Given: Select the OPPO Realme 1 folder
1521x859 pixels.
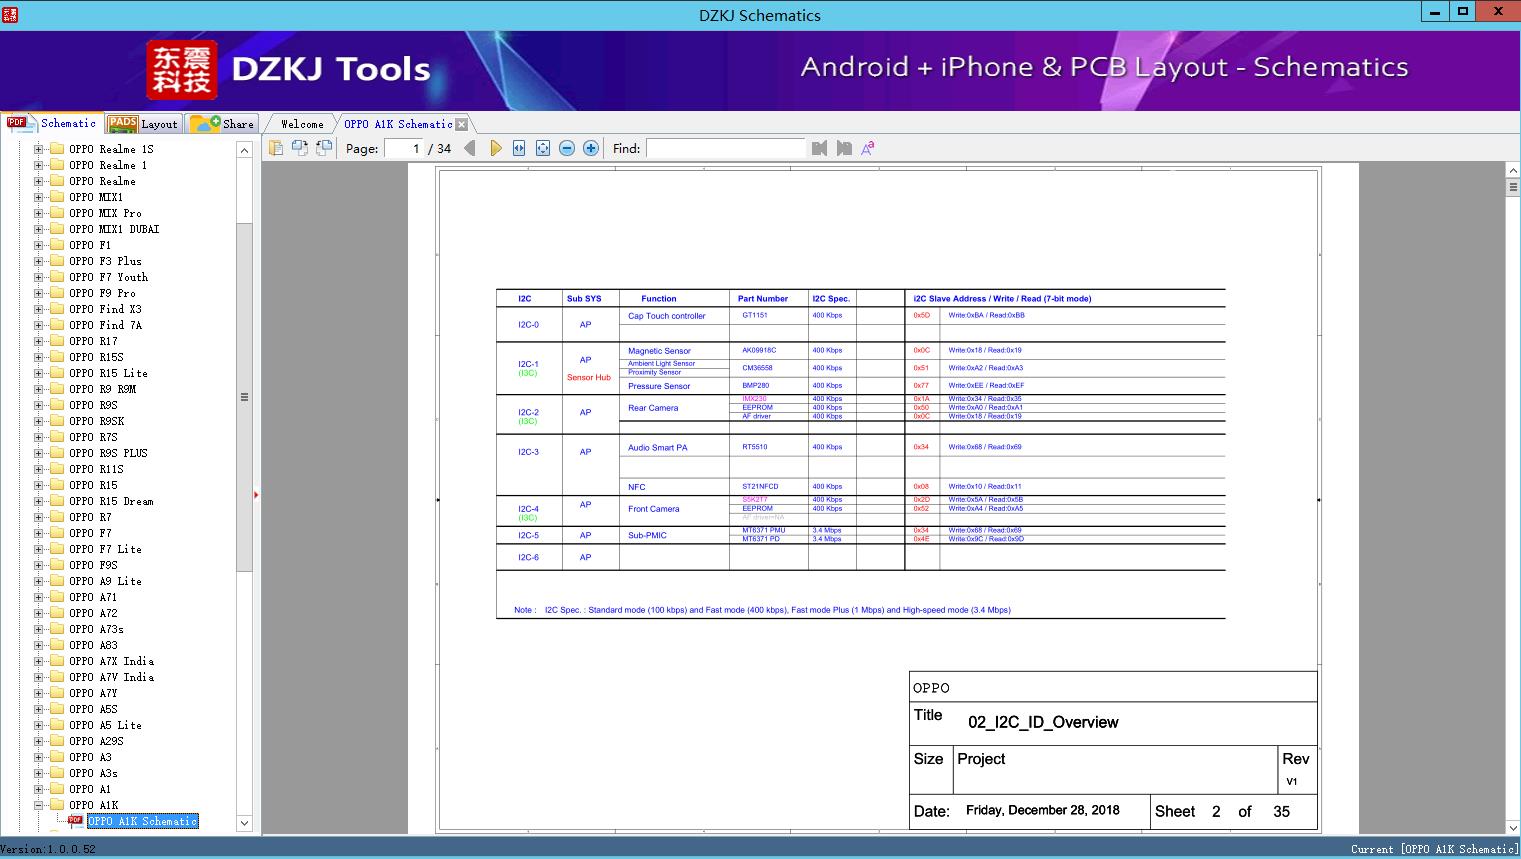Looking at the screenshot, I should 108,165.
